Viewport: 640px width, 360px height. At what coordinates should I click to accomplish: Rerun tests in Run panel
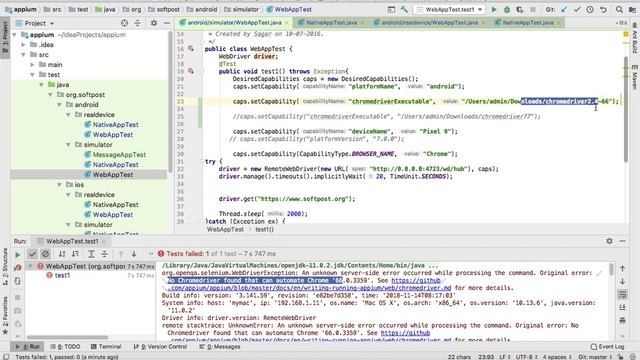tap(18, 255)
